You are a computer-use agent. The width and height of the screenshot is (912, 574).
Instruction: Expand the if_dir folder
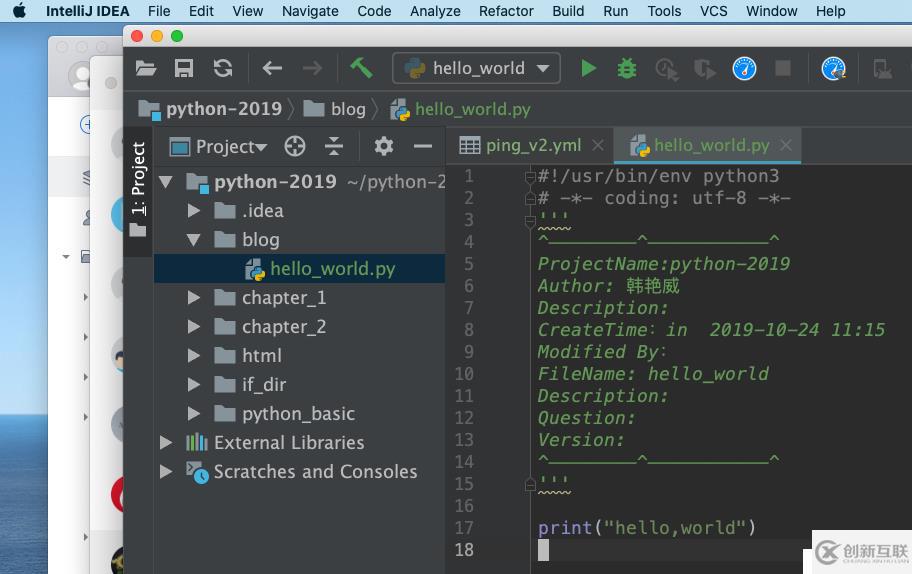coord(194,384)
